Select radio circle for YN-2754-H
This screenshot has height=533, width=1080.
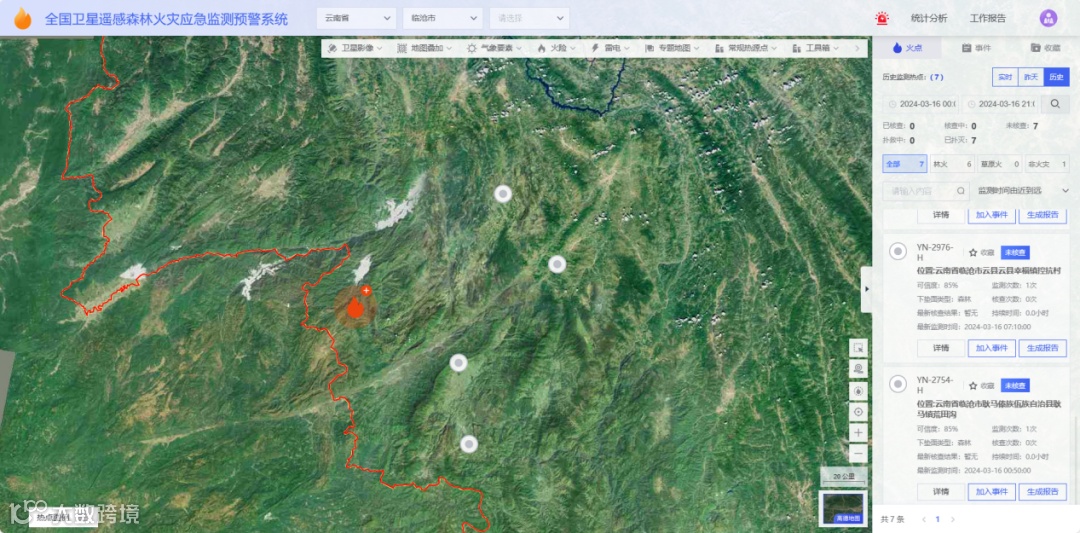tap(897, 383)
